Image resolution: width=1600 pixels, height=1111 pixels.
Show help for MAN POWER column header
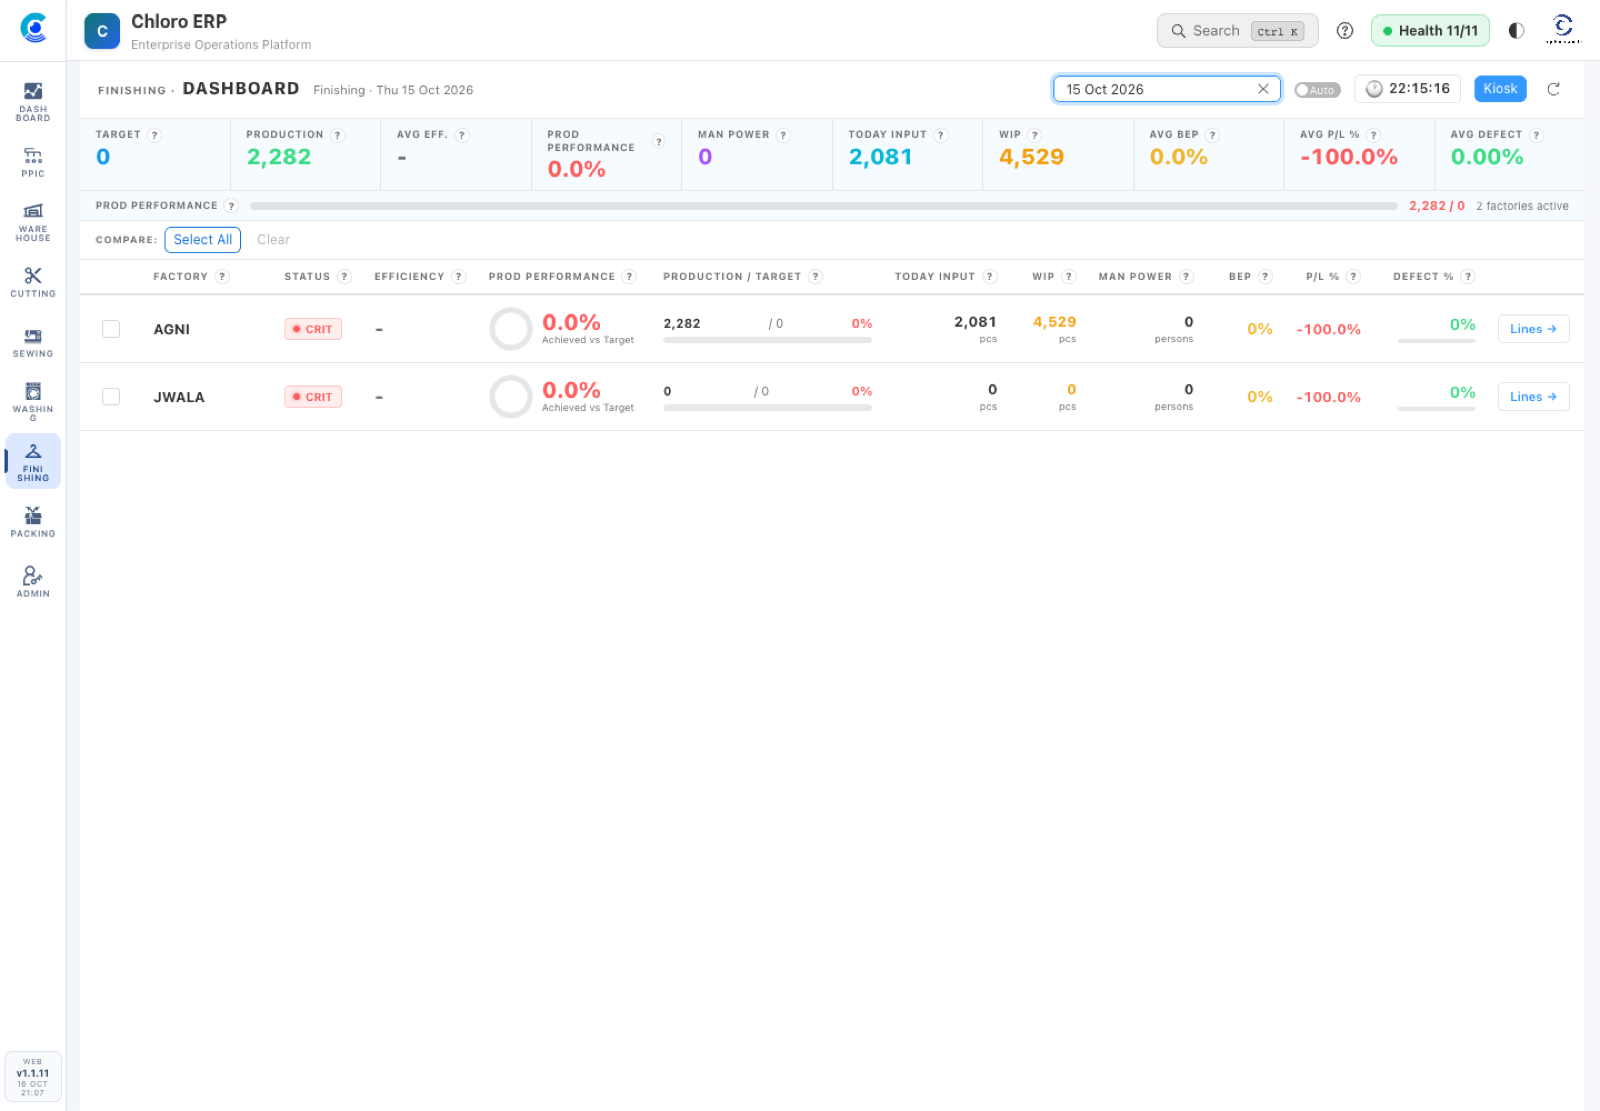[1187, 277]
